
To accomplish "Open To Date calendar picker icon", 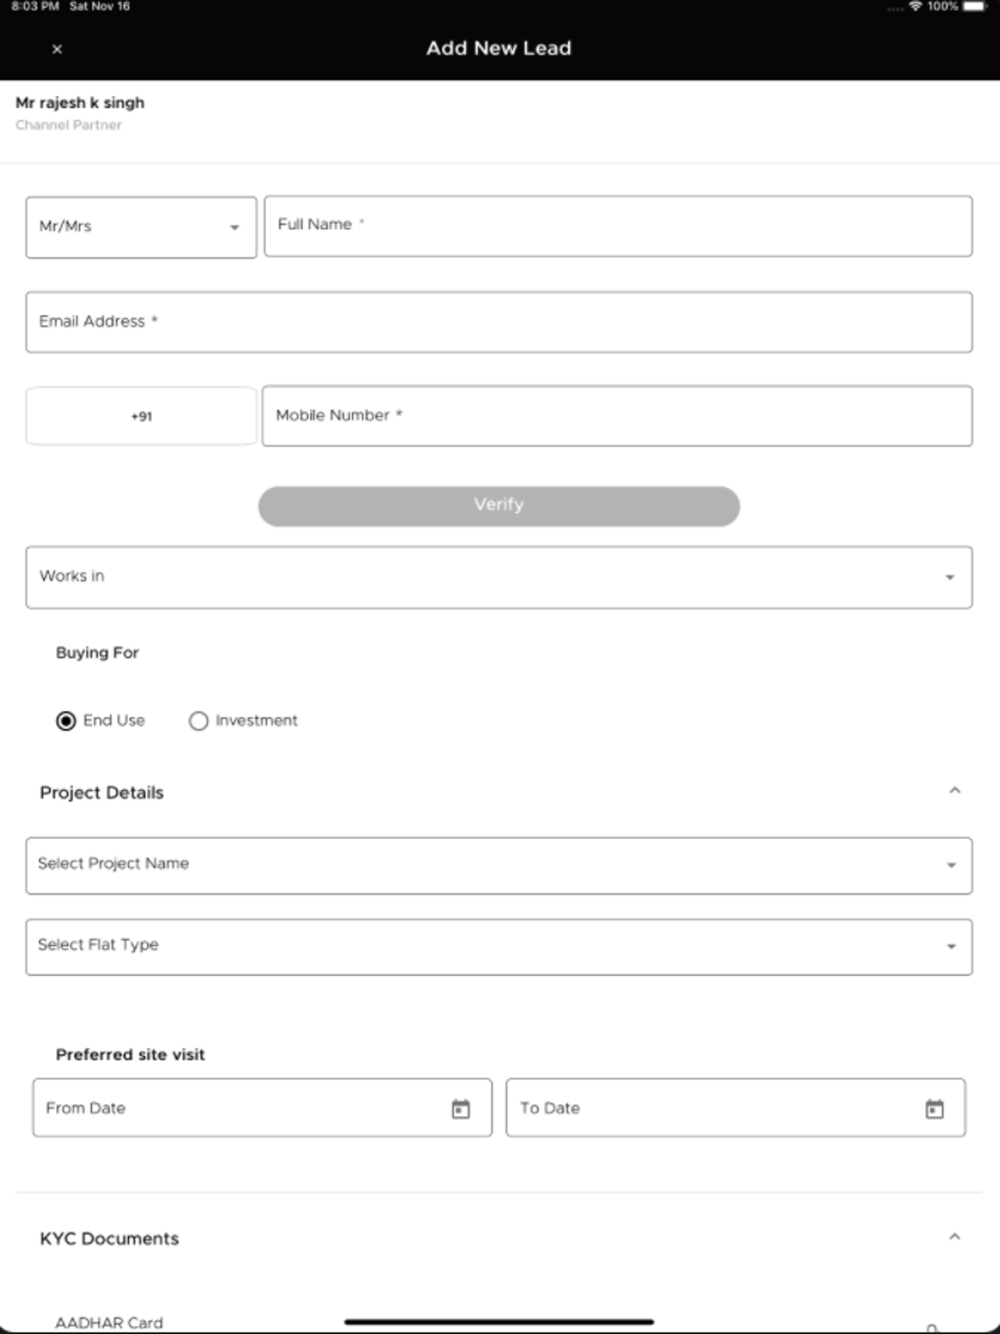I will [x=935, y=1109].
